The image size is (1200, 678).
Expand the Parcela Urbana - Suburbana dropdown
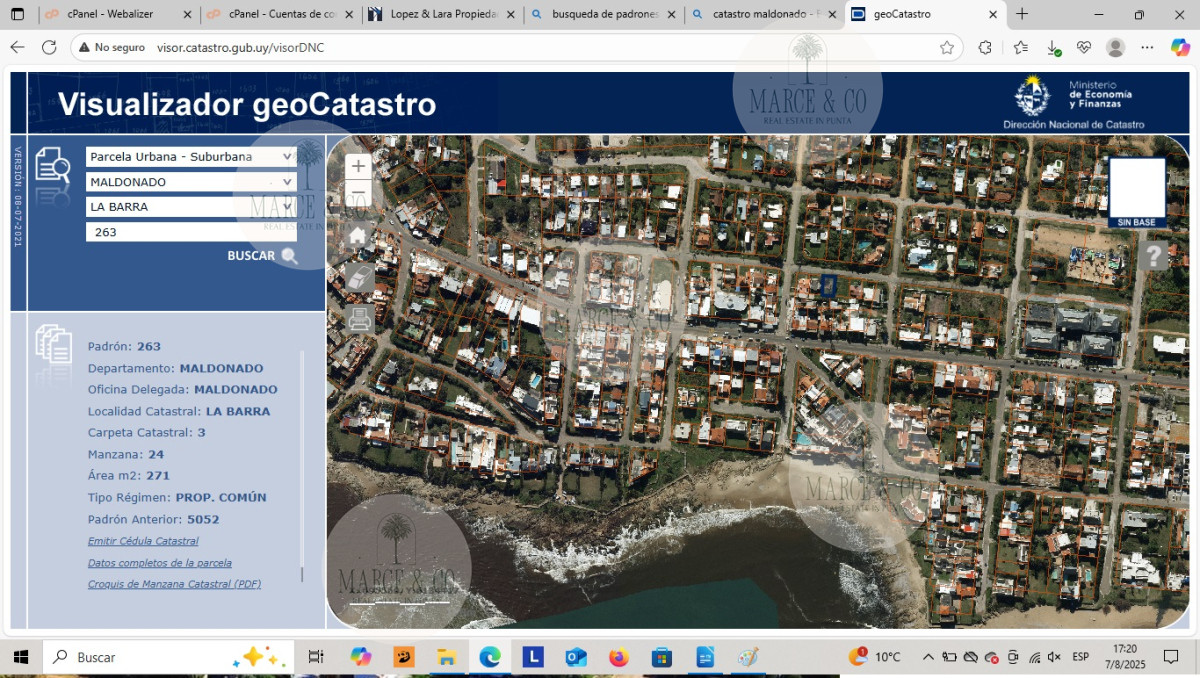click(x=191, y=157)
